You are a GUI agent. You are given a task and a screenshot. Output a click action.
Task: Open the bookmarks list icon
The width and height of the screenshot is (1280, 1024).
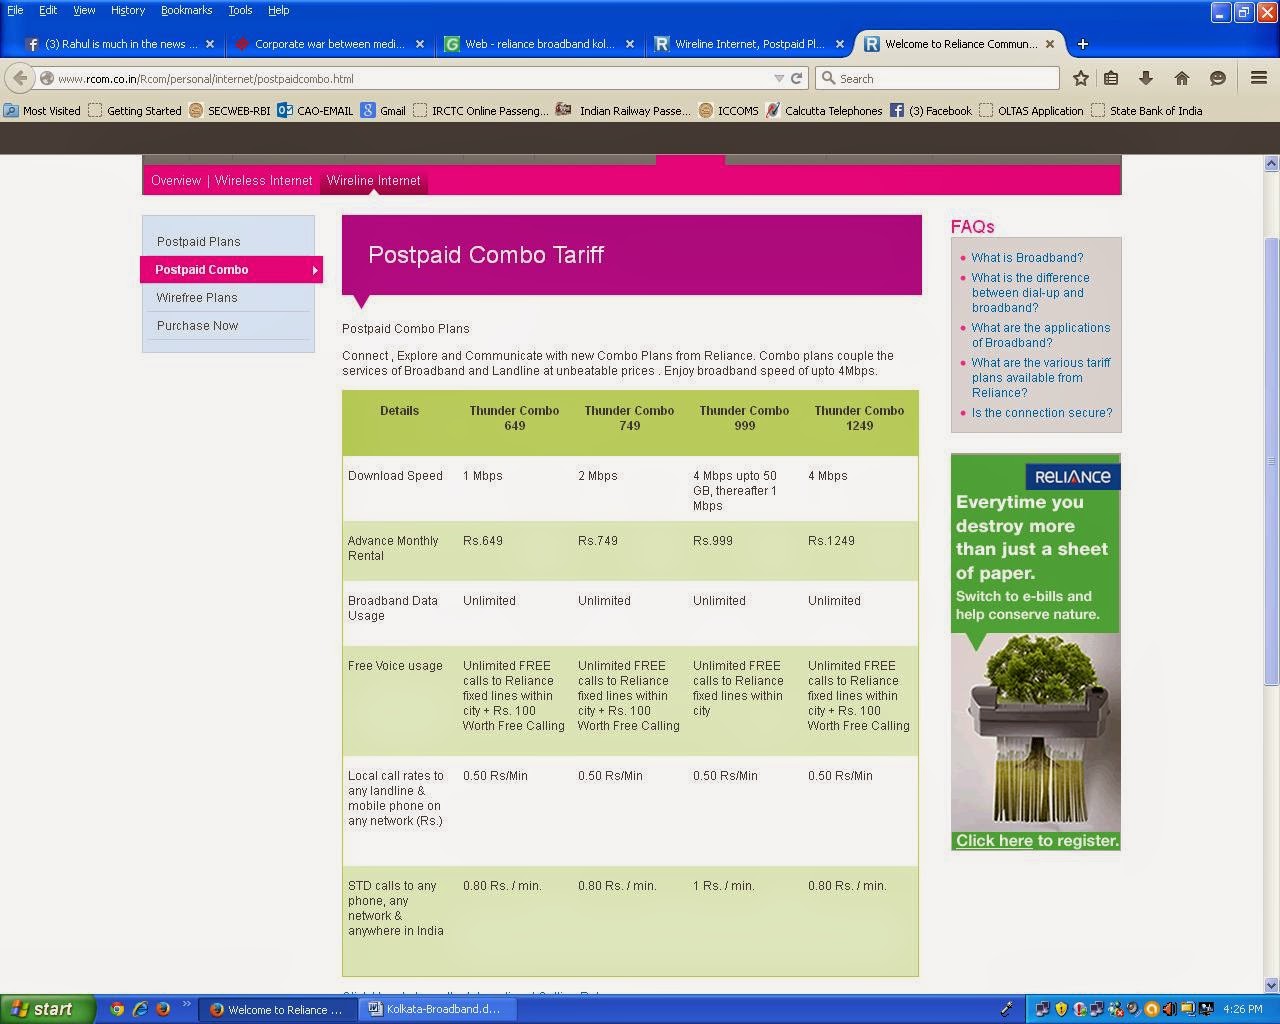(x=1111, y=78)
